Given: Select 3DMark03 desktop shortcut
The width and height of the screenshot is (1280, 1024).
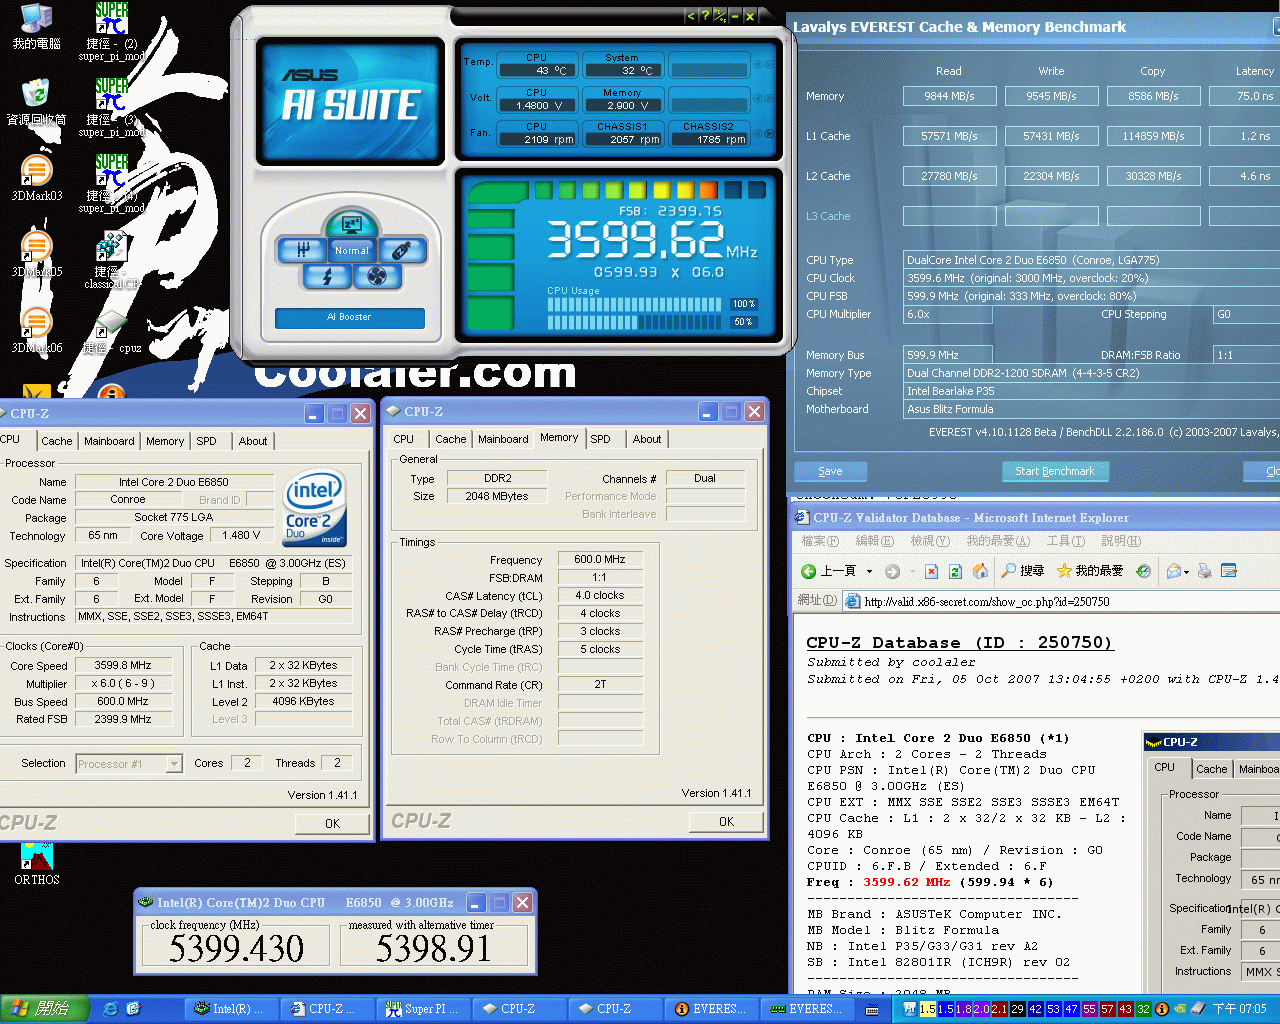Looking at the screenshot, I should tap(36, 179).
